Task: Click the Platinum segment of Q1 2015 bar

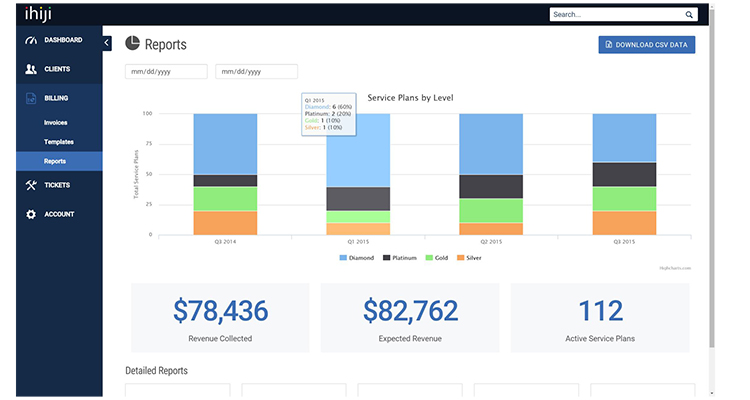Action: pyautogui.click(x=358, y=199)
